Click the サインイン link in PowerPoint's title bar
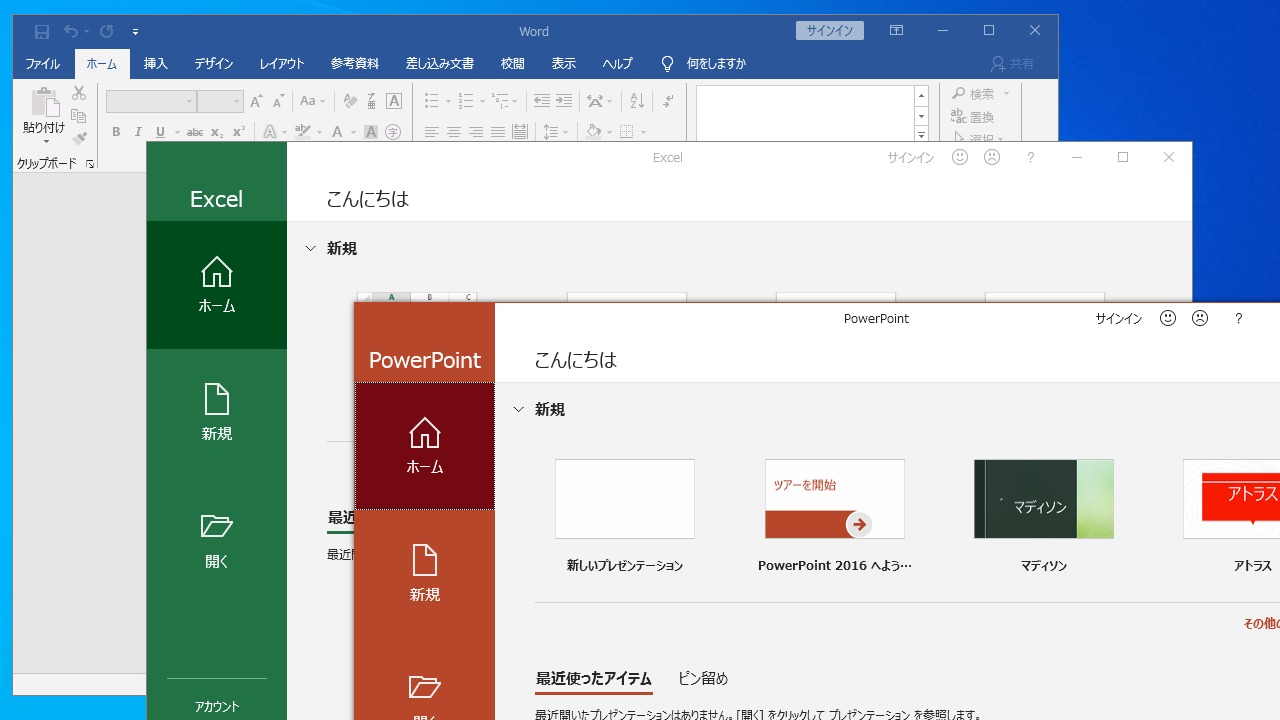 1118,318
